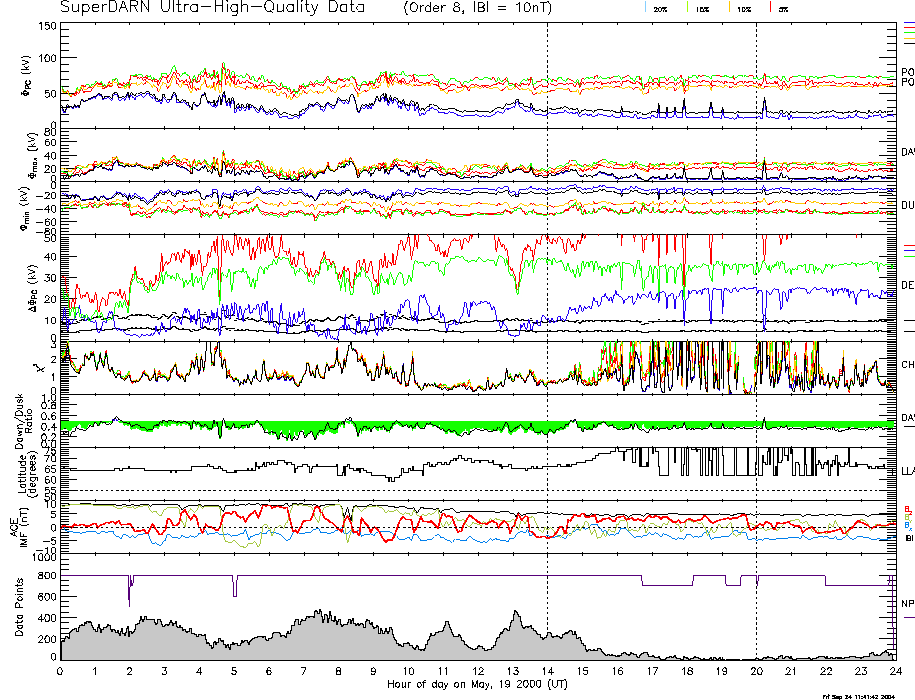Click the hour 20 x-axis tick label
The width and height of the screenshot is (915, 700).
click(755, 672)
